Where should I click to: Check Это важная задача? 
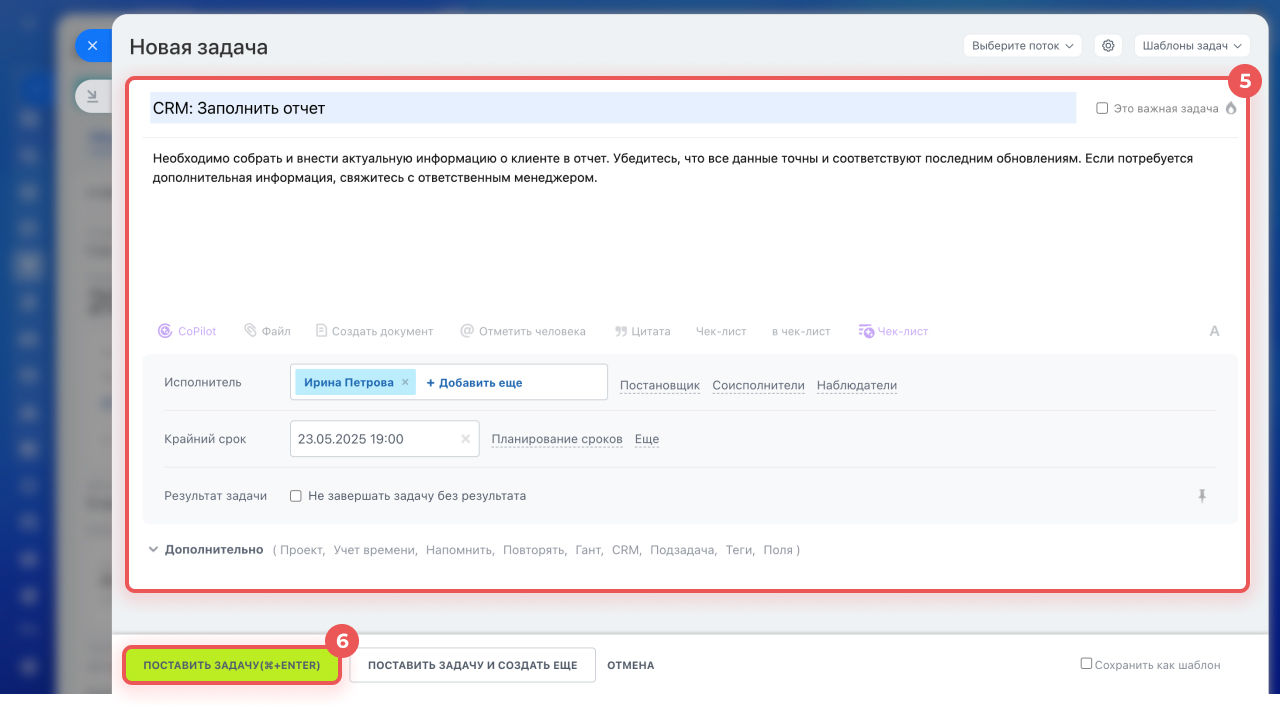[1102, 108]
